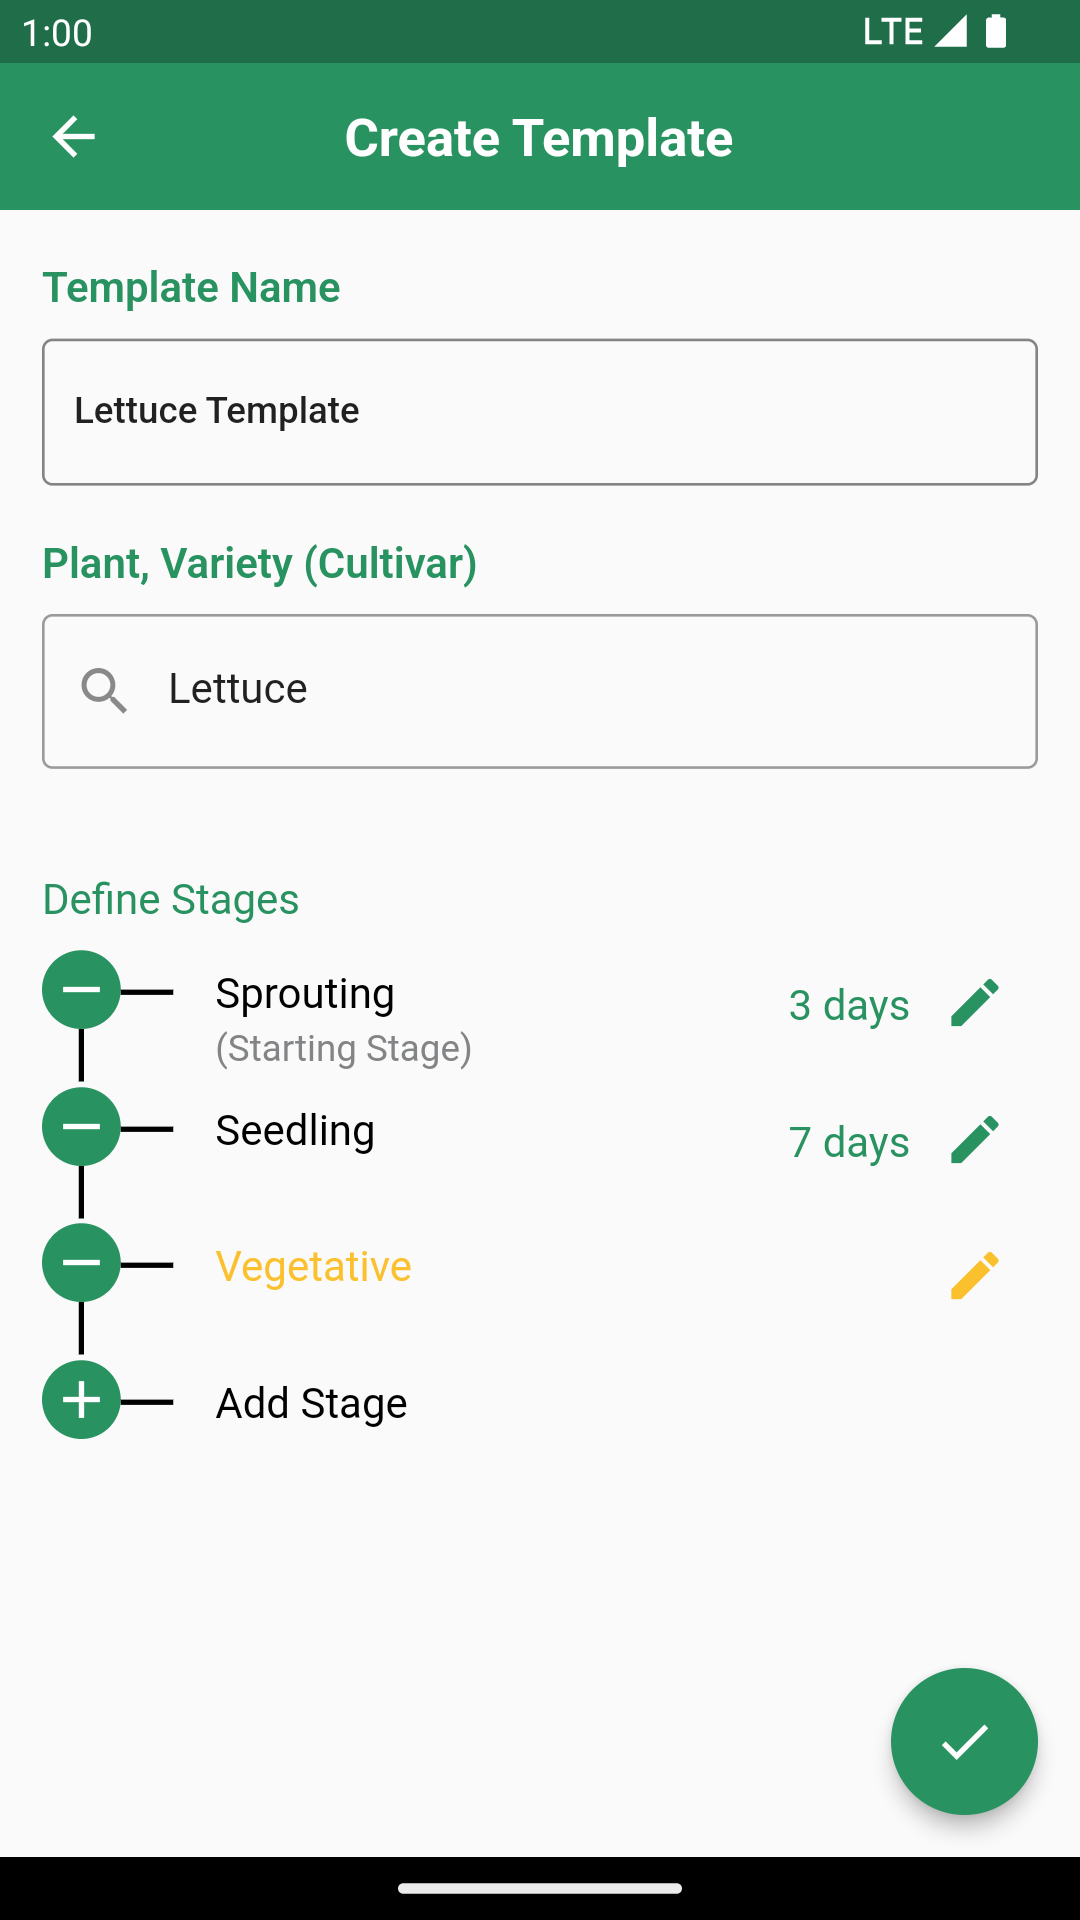Select the Sprouting stage label
This screenshot has width=1080, height=1920.
click(x=305, y=994)
